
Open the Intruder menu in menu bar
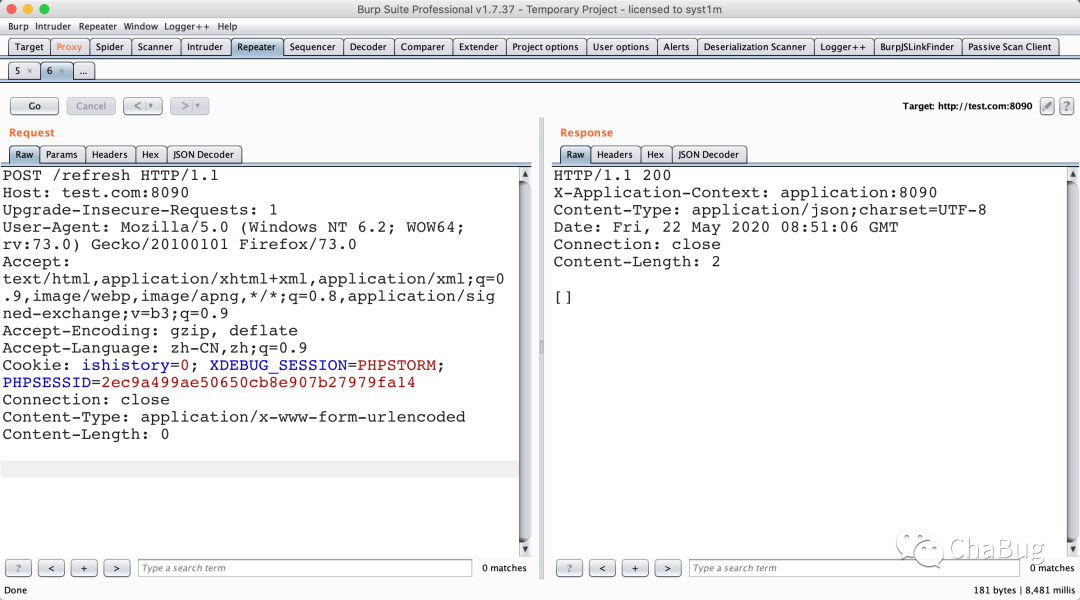(53, 26)
